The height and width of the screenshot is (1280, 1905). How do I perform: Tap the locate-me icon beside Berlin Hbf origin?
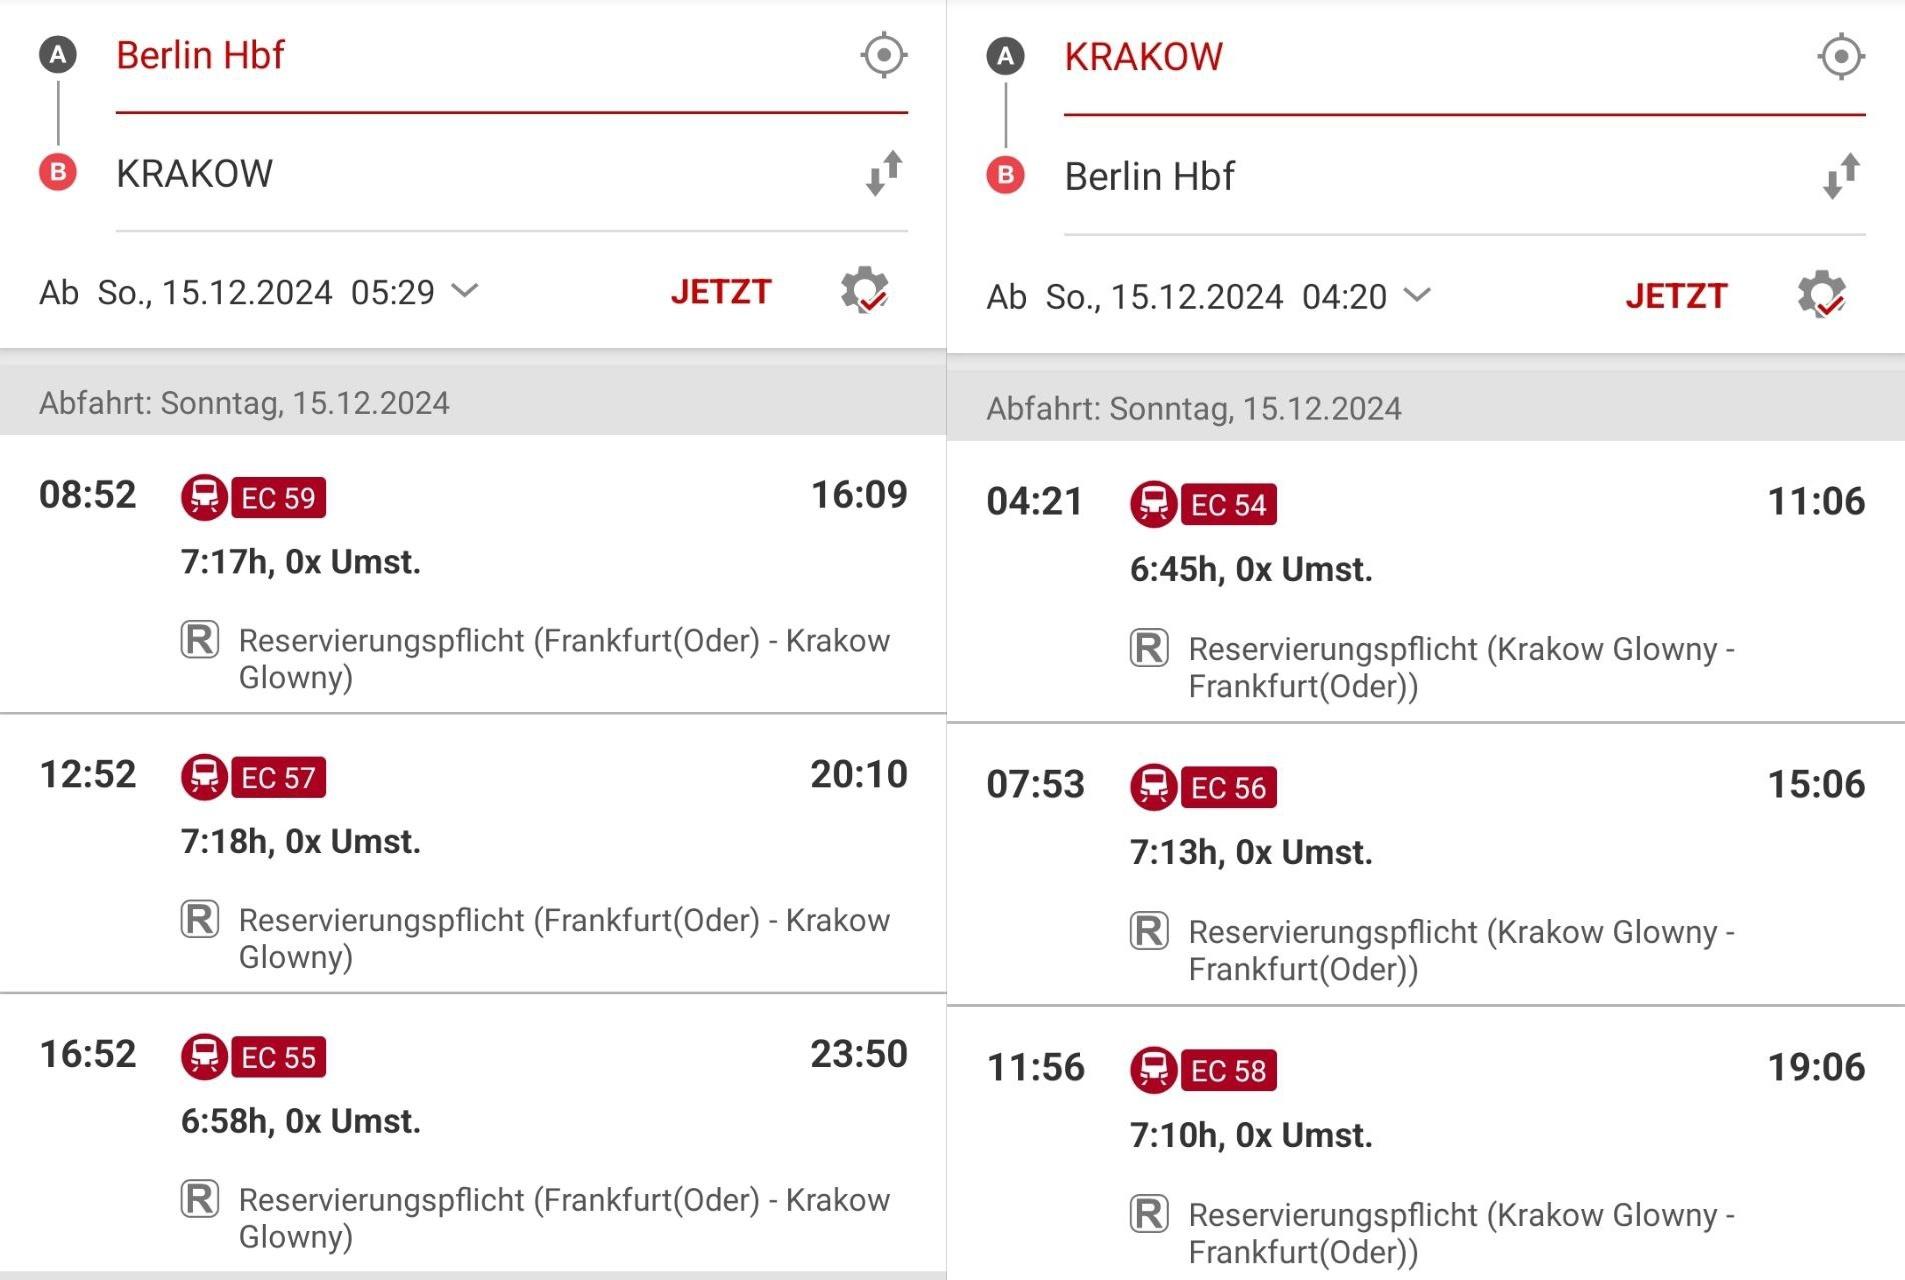tap(883, 55)
